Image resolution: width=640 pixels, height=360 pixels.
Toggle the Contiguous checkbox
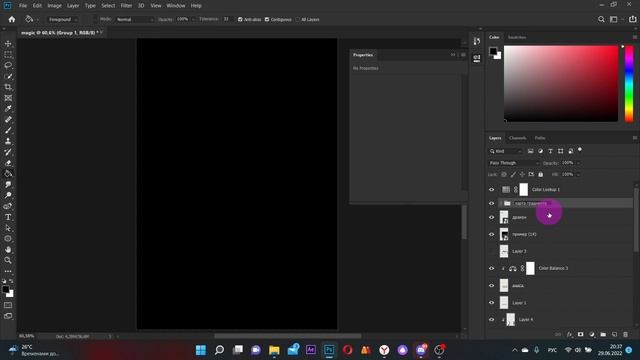(267, 19)
